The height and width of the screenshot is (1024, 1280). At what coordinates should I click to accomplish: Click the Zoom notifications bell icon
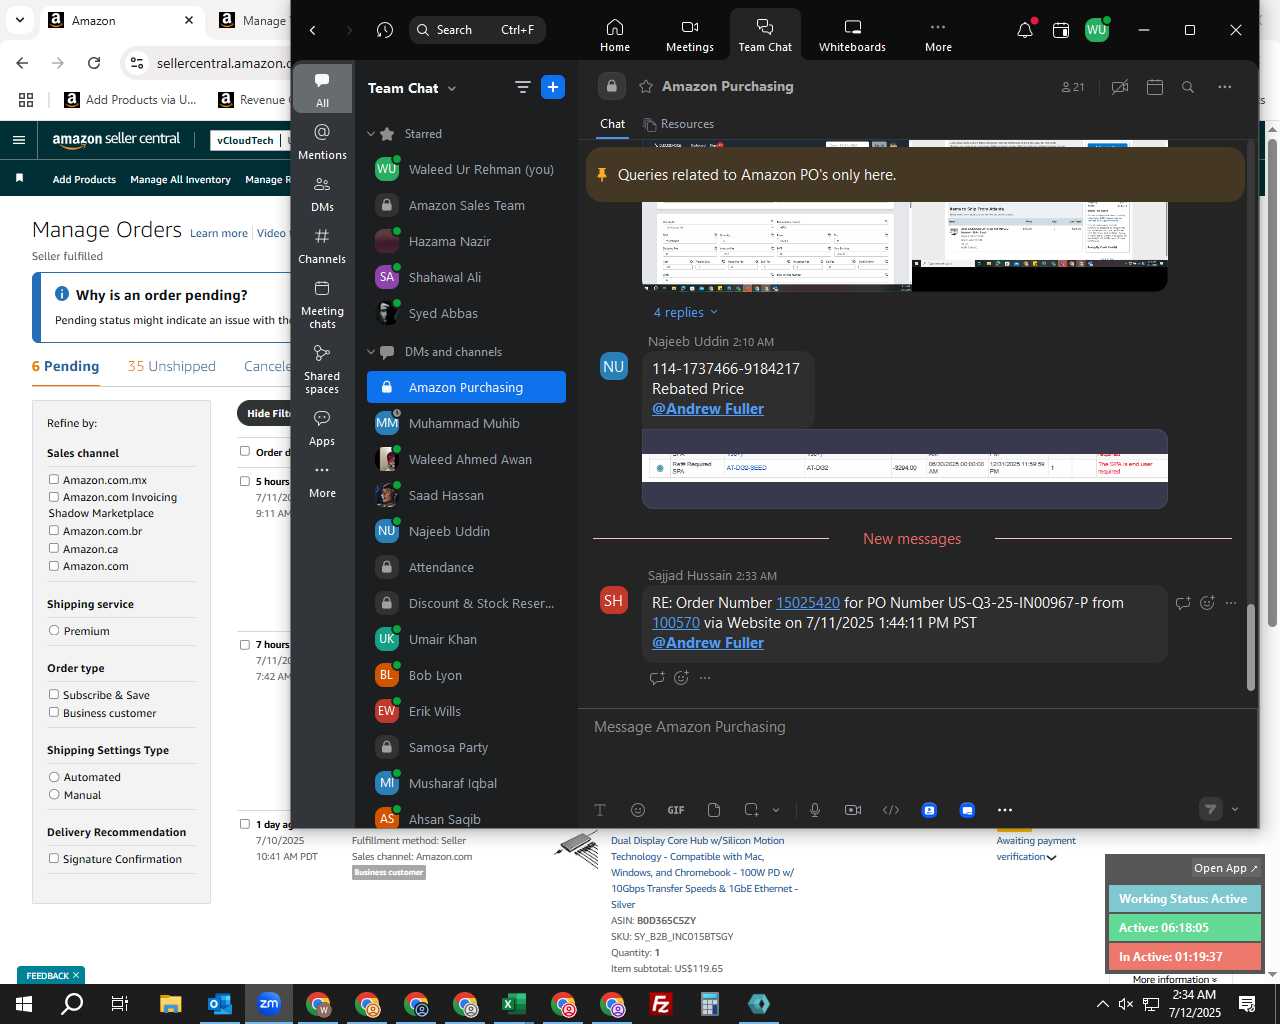[x=1025, y=30]
